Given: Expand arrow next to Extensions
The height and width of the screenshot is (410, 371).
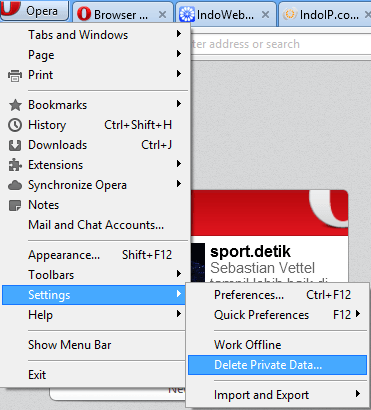Looking at the screenshot, I should coord(179,164).
